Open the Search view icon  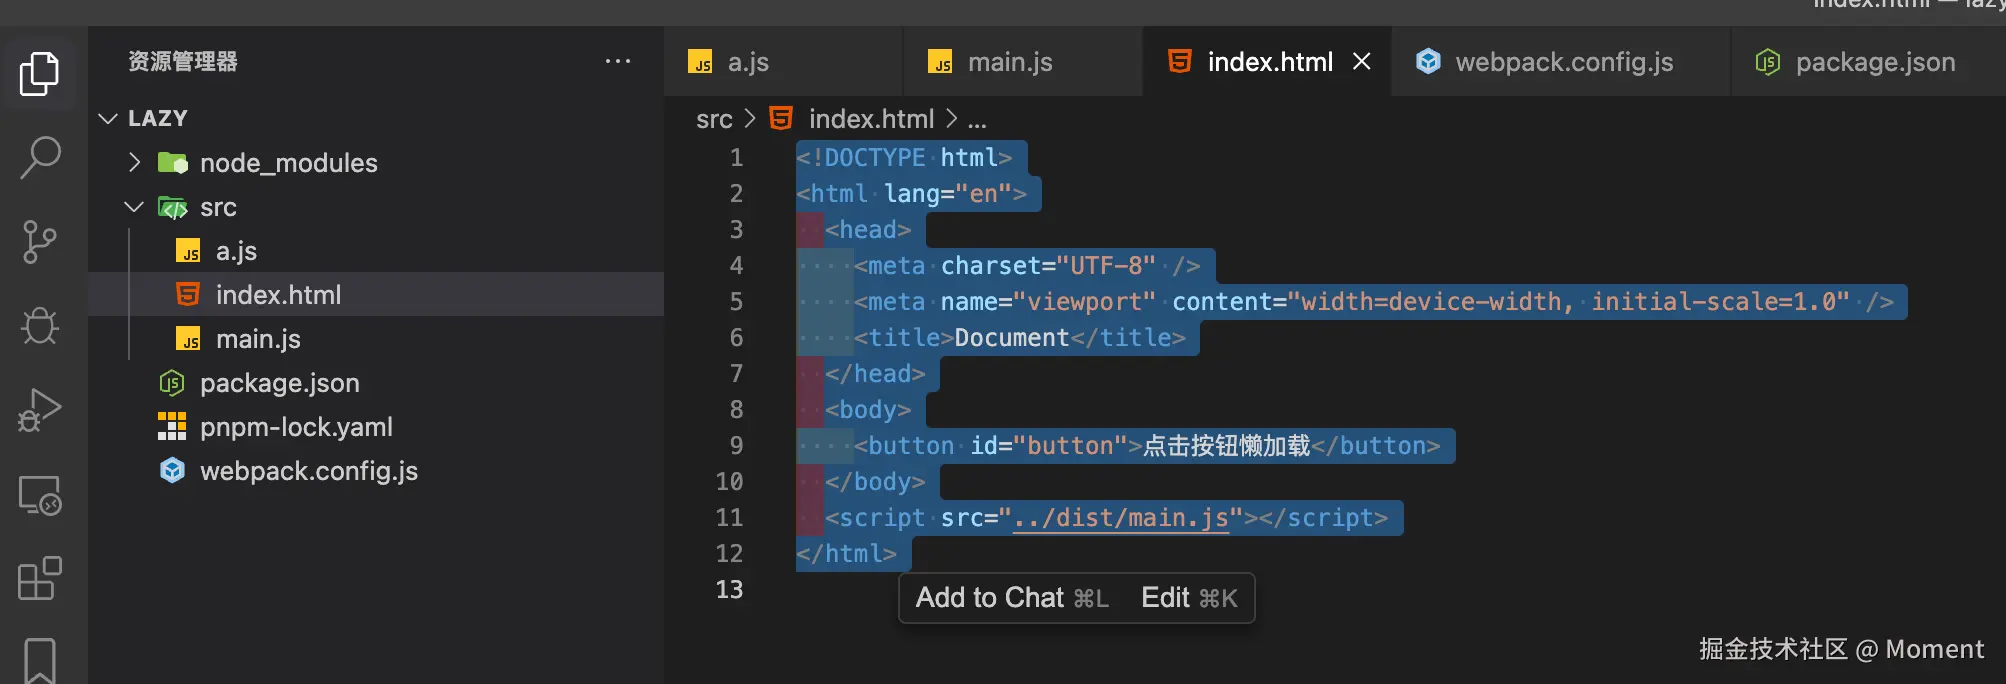[40, 157]
